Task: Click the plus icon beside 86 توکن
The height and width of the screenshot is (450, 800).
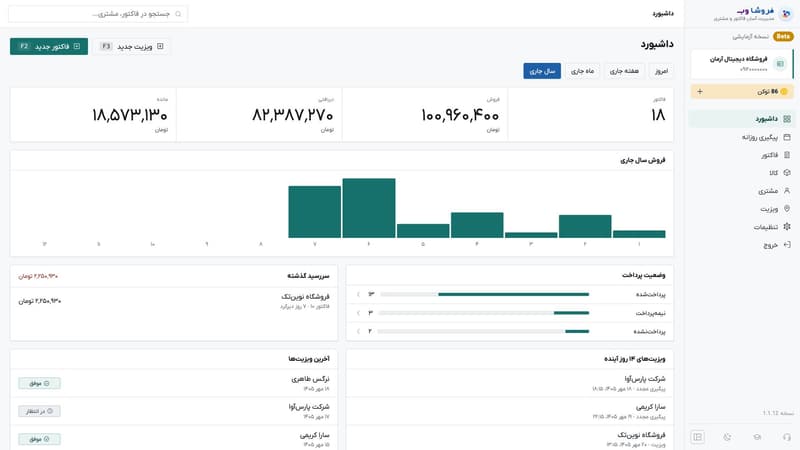Action: [x=700, y=91]
